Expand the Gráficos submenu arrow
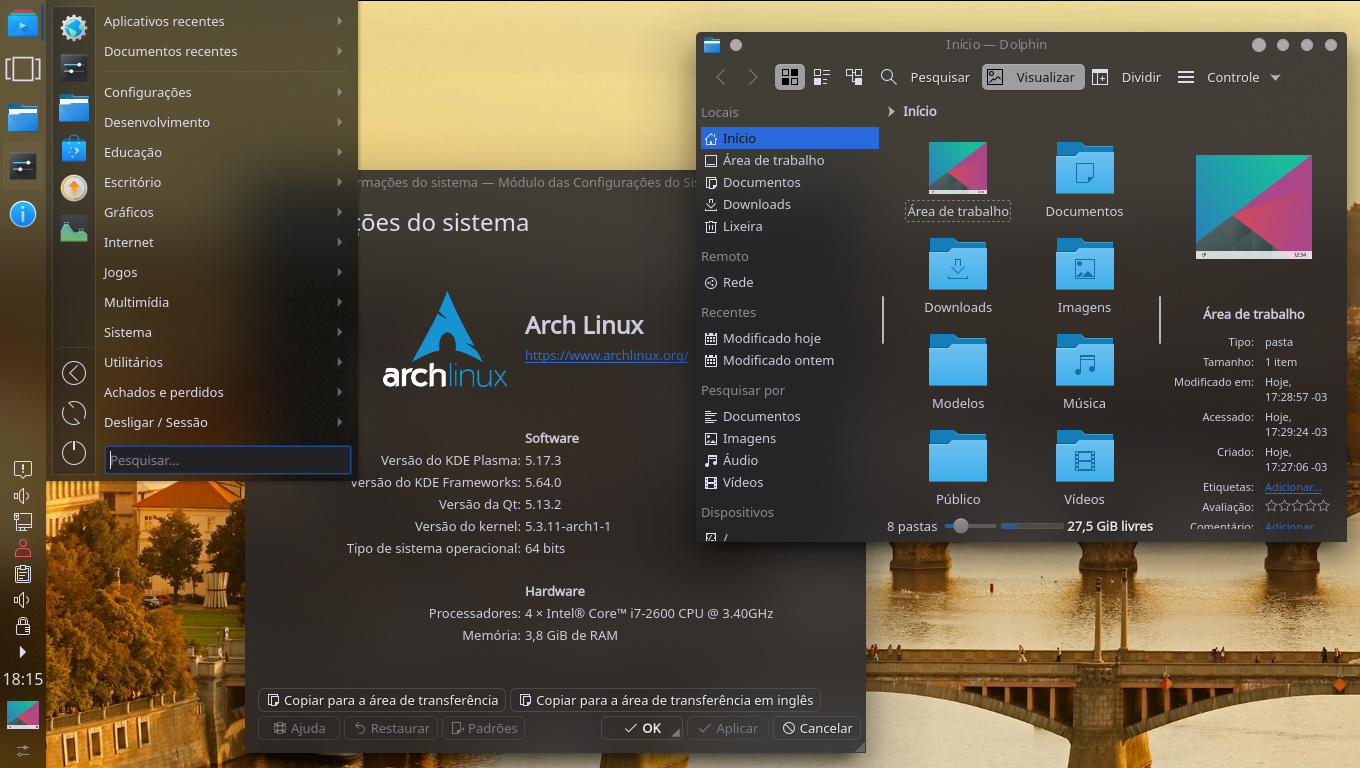Screen dimensions: 1360x768 pyautogui.click(x=340, y=212)
